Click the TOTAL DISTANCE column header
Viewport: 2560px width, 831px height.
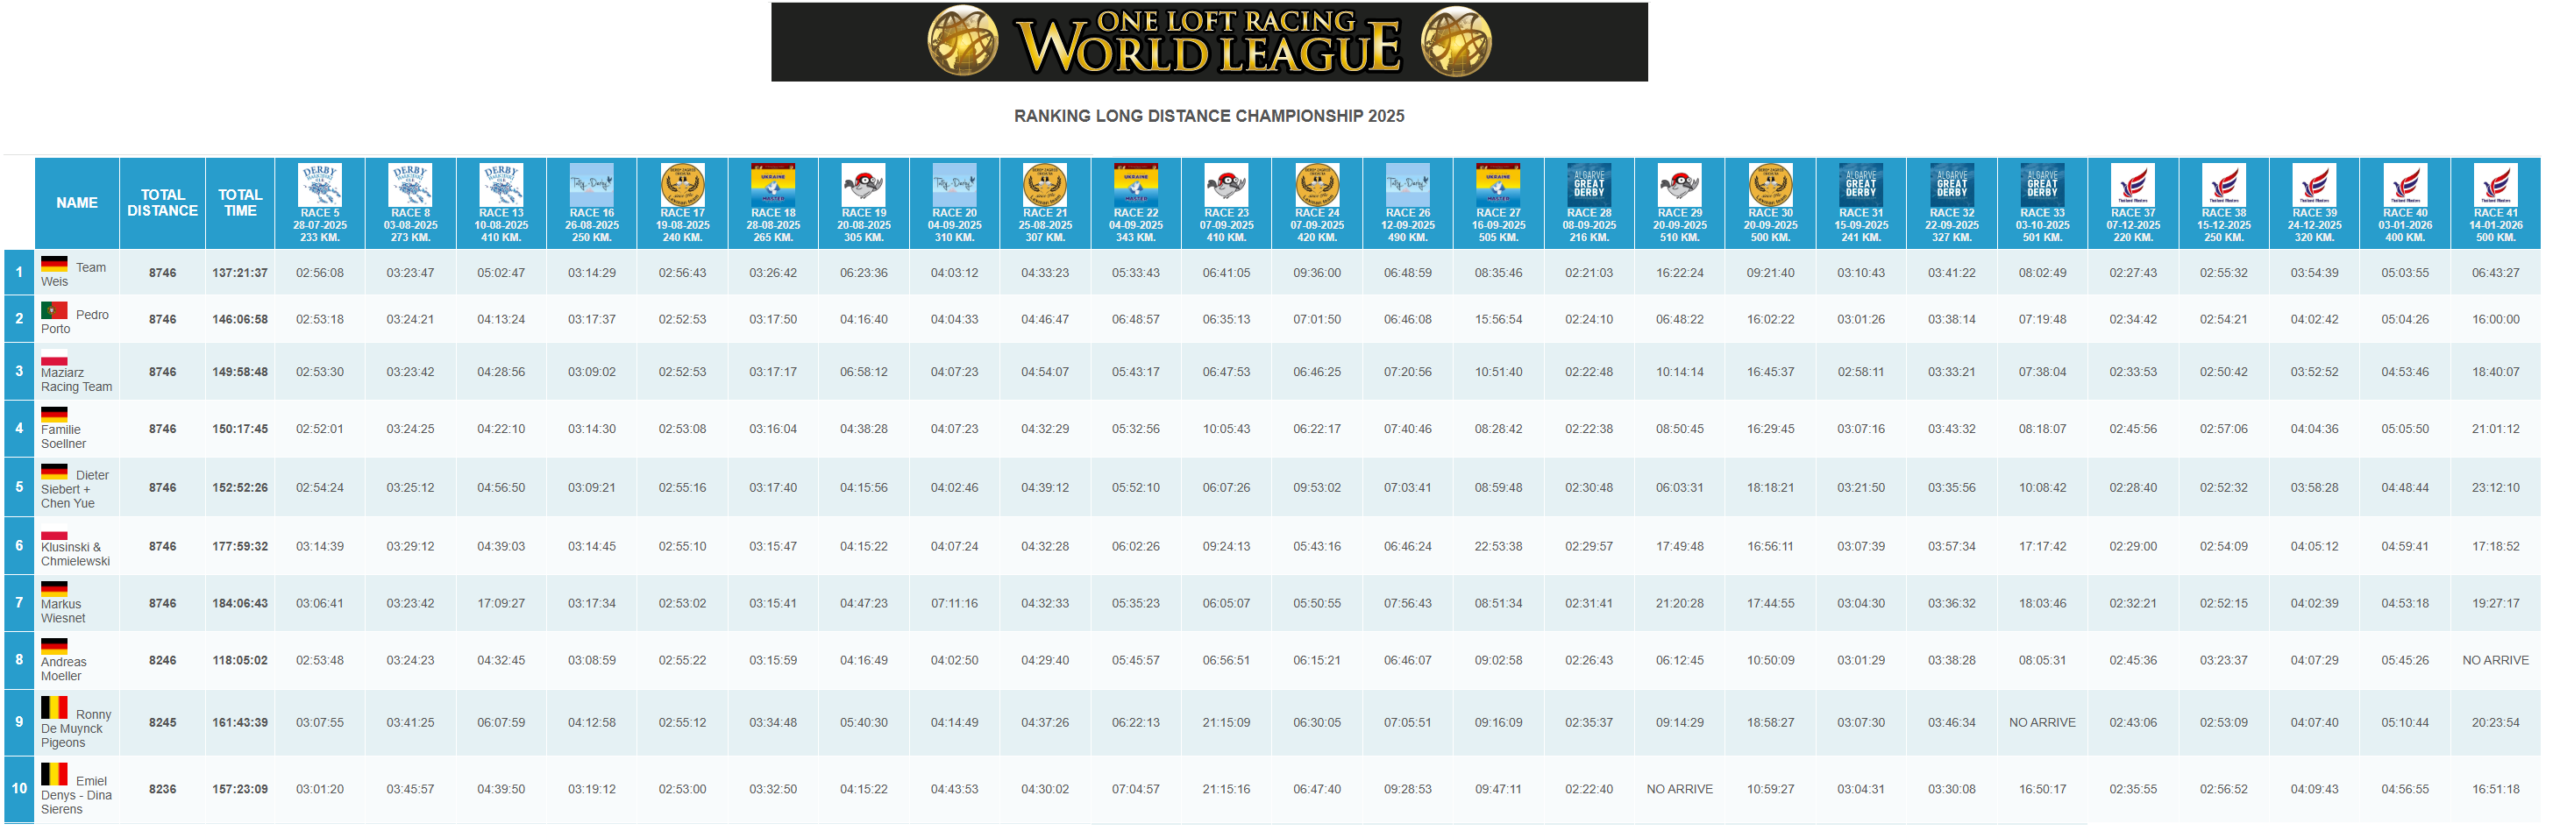162,203
